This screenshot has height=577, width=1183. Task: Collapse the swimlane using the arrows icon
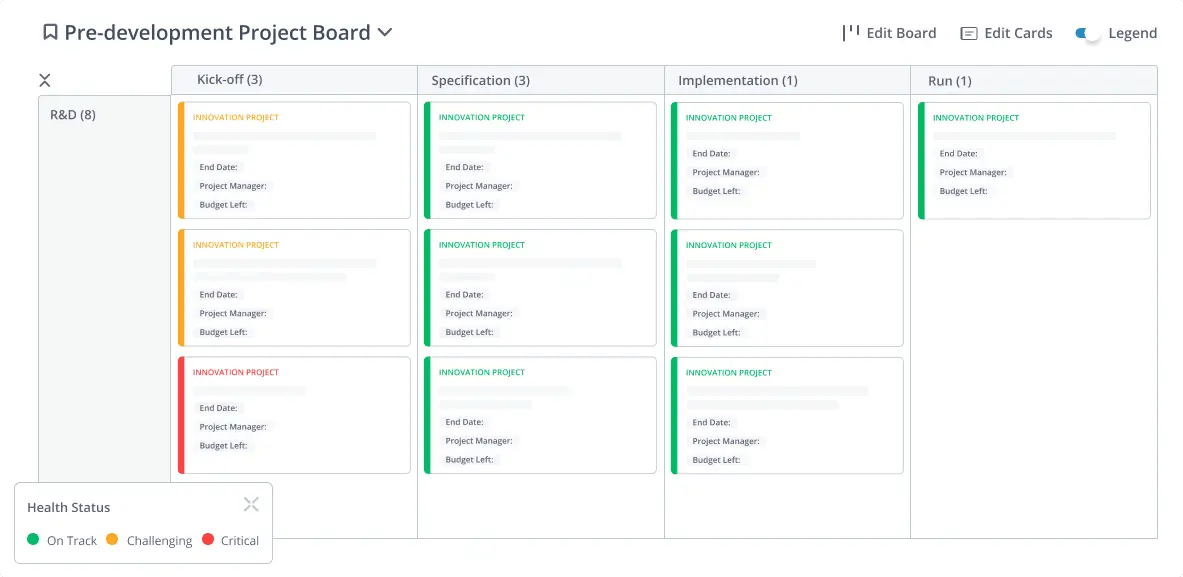click(45, 80)
